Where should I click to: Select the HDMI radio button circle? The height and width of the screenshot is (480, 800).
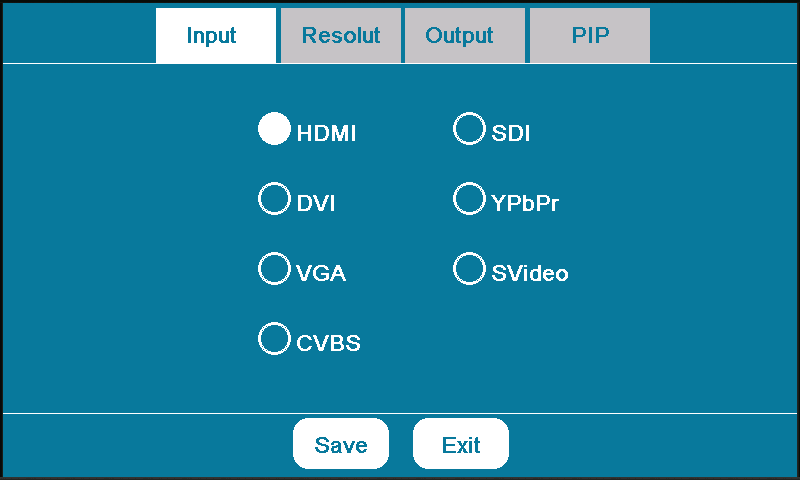click(274, 129)
